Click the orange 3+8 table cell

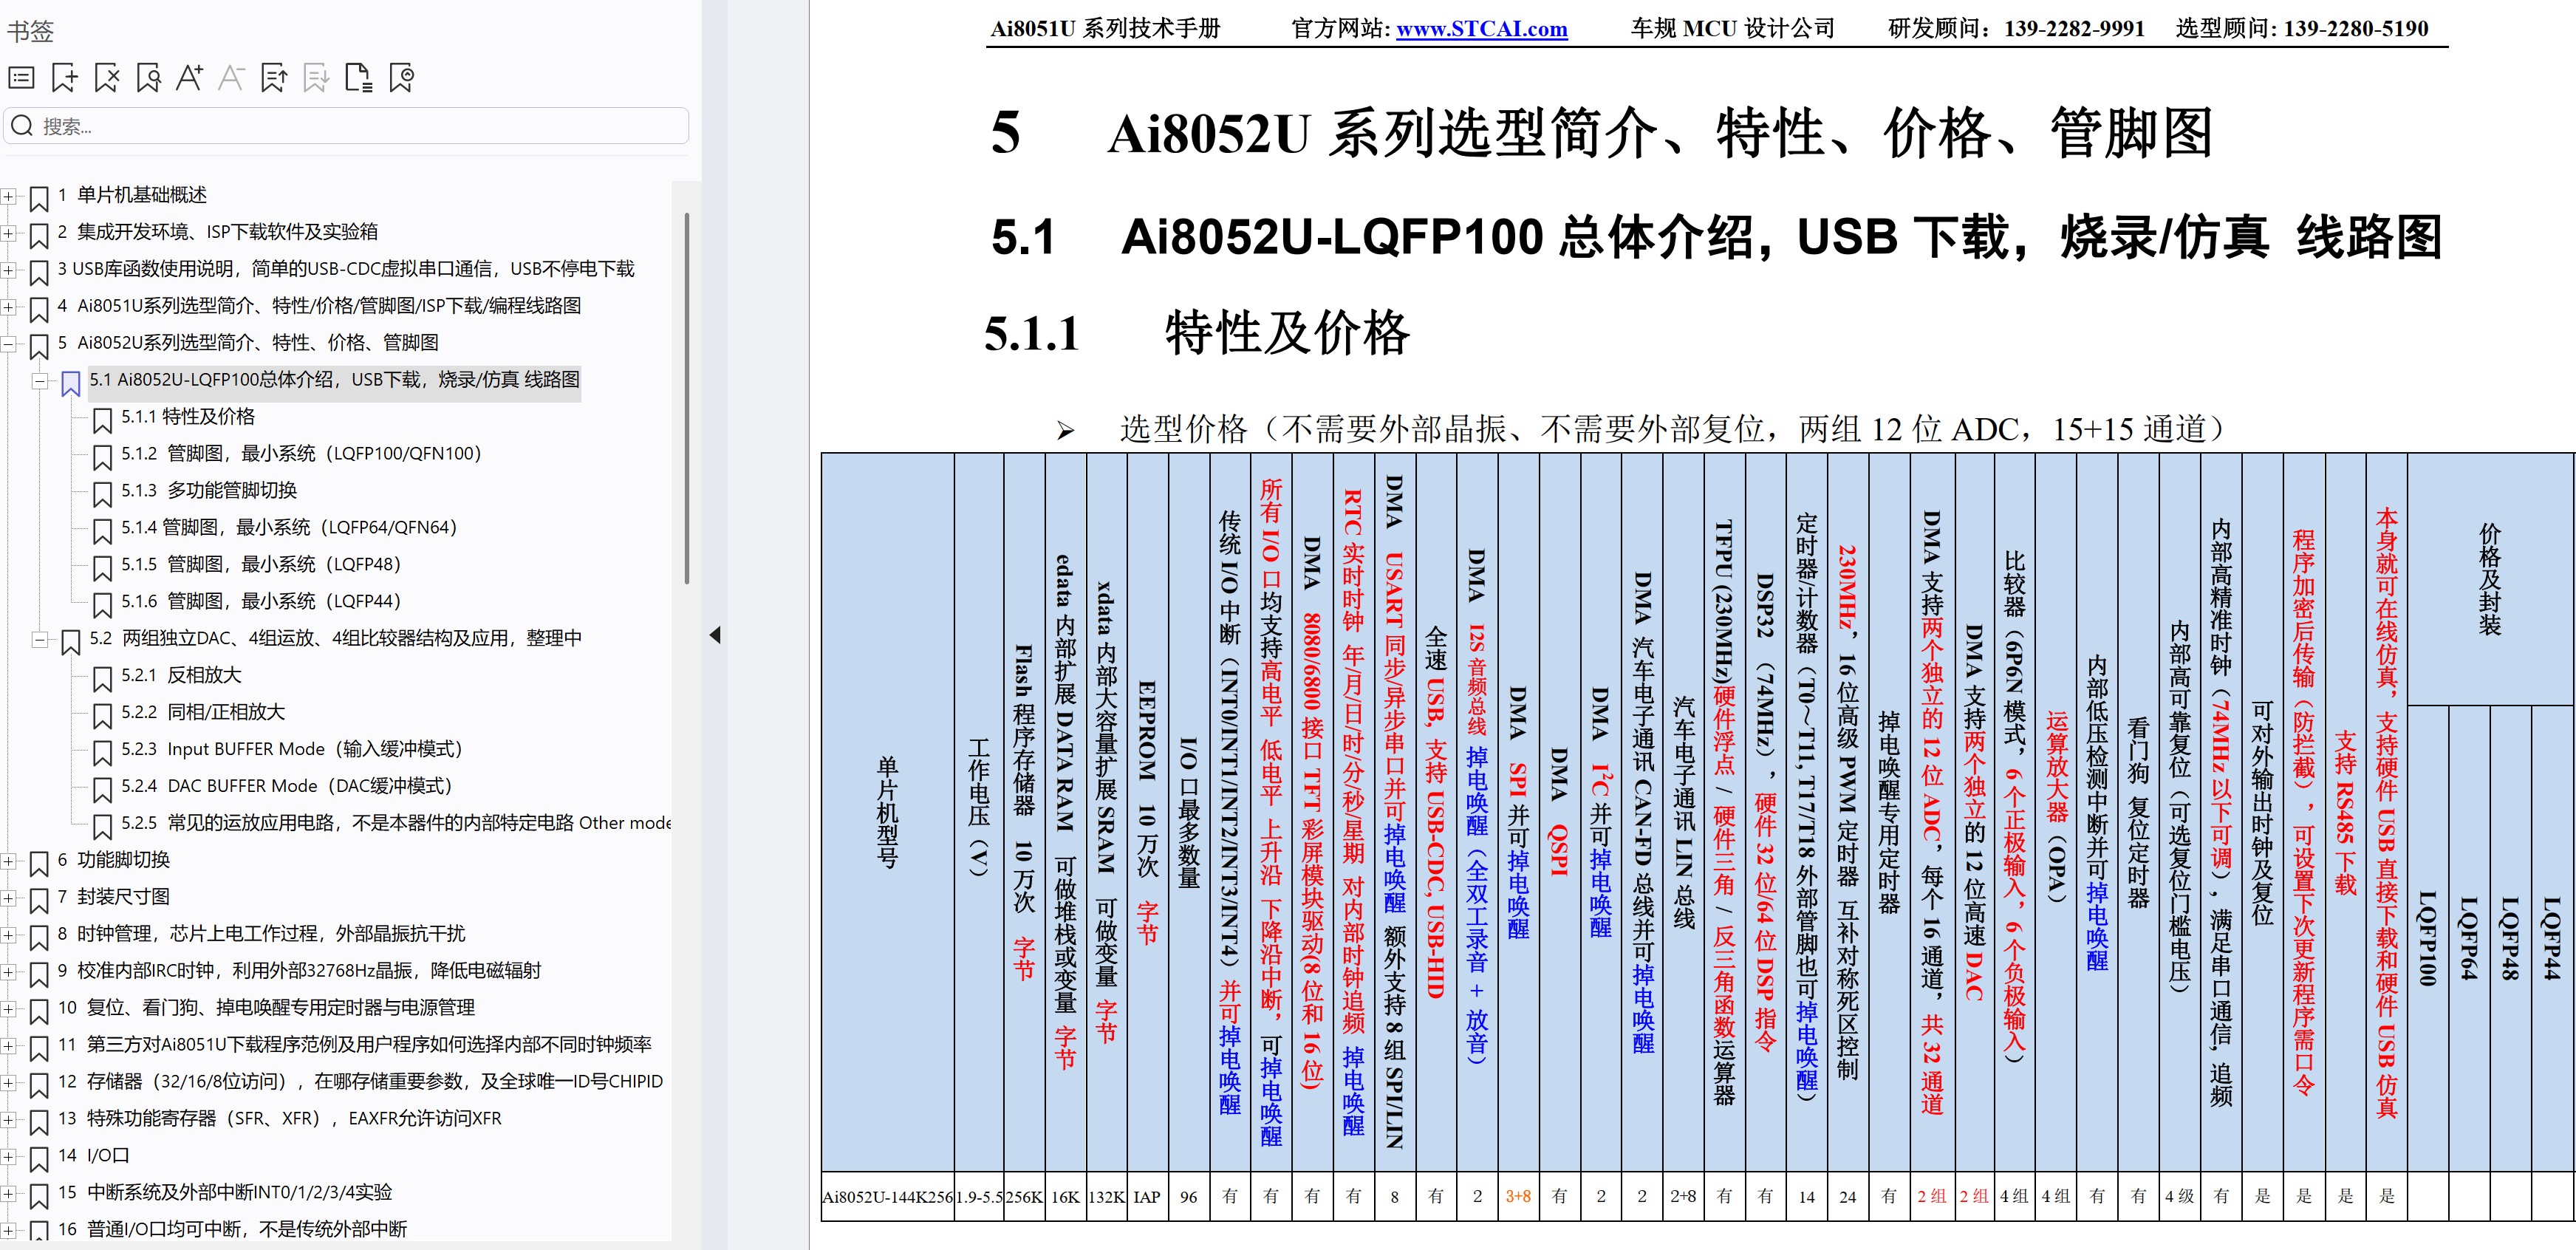(x=1518, y=1197)
